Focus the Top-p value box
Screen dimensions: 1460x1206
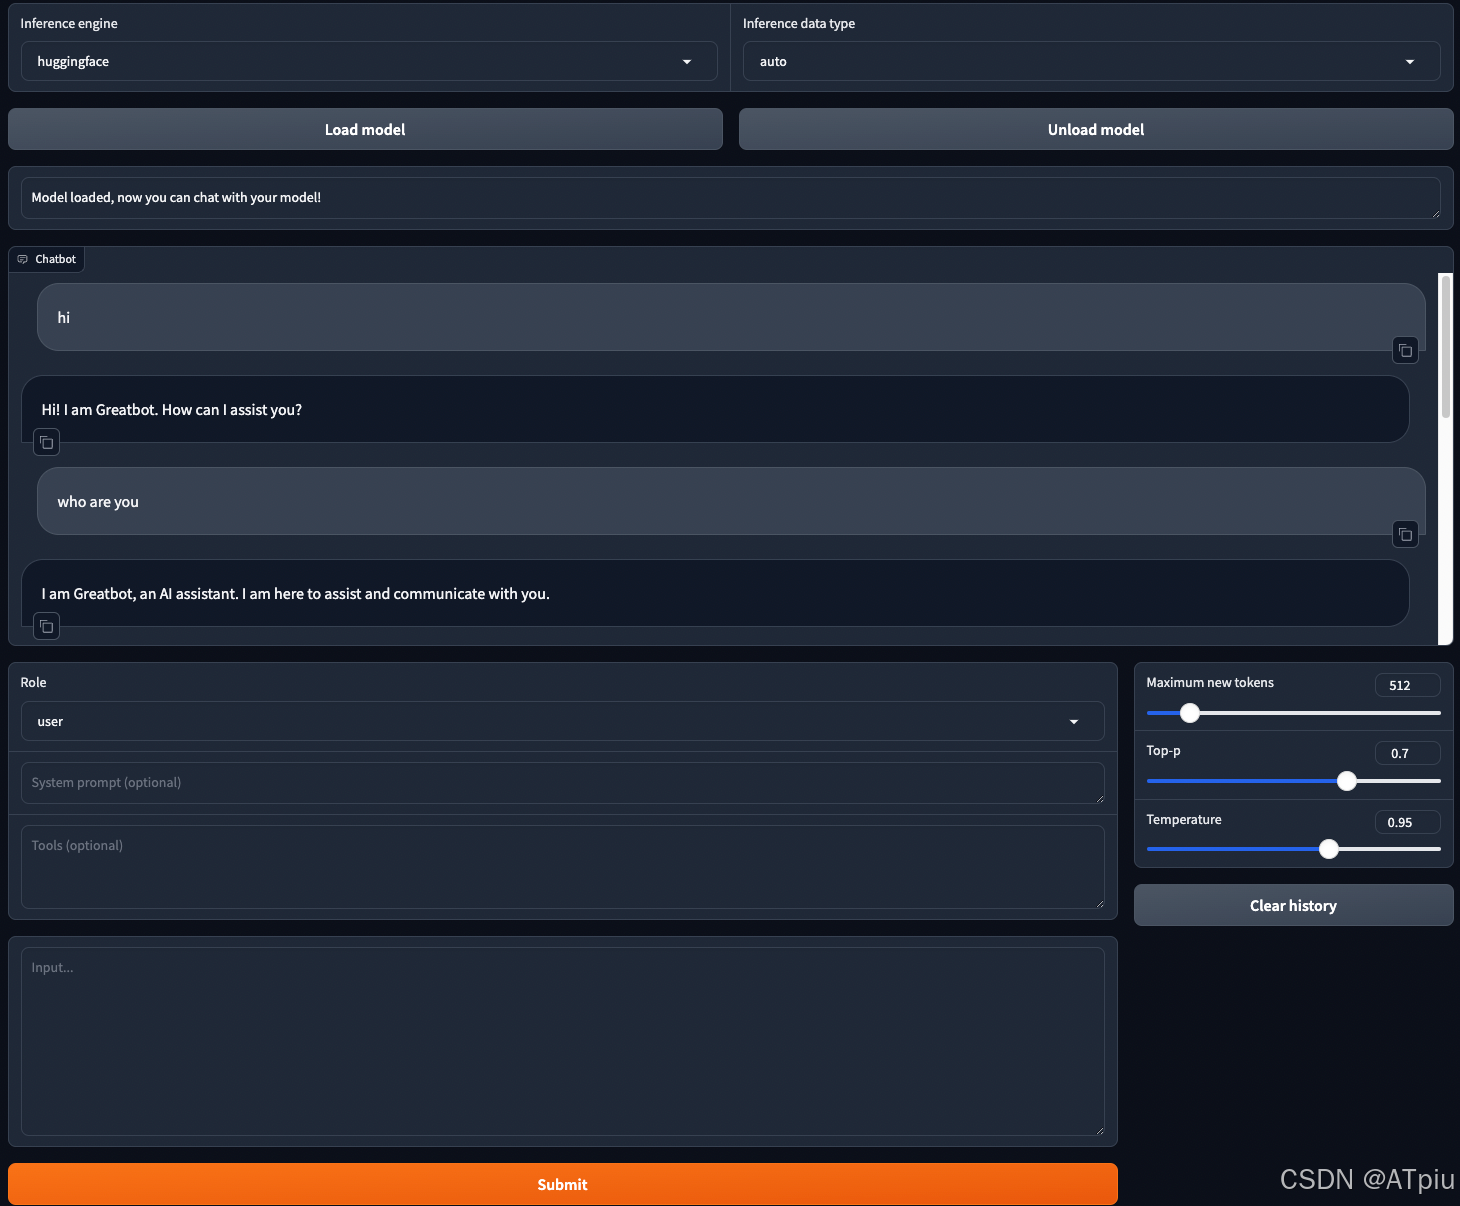[1408, 753]
